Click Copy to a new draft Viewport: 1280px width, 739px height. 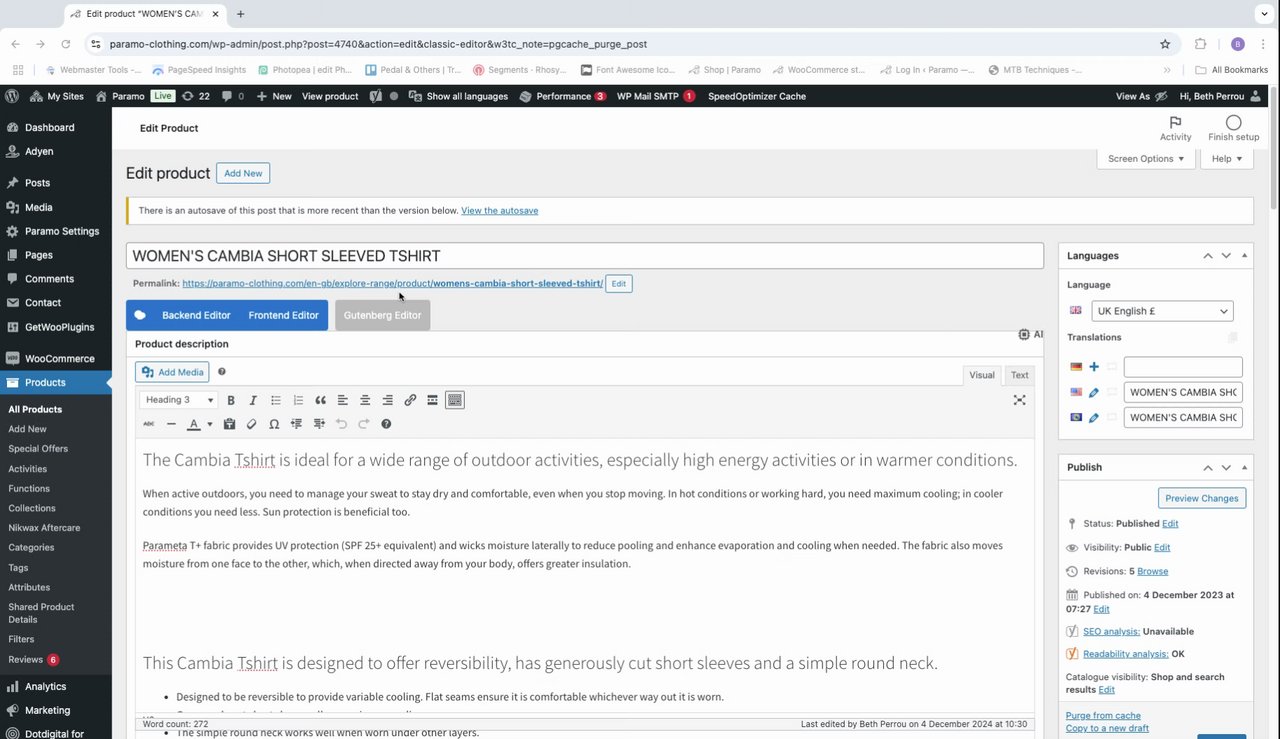[1107, 728]
